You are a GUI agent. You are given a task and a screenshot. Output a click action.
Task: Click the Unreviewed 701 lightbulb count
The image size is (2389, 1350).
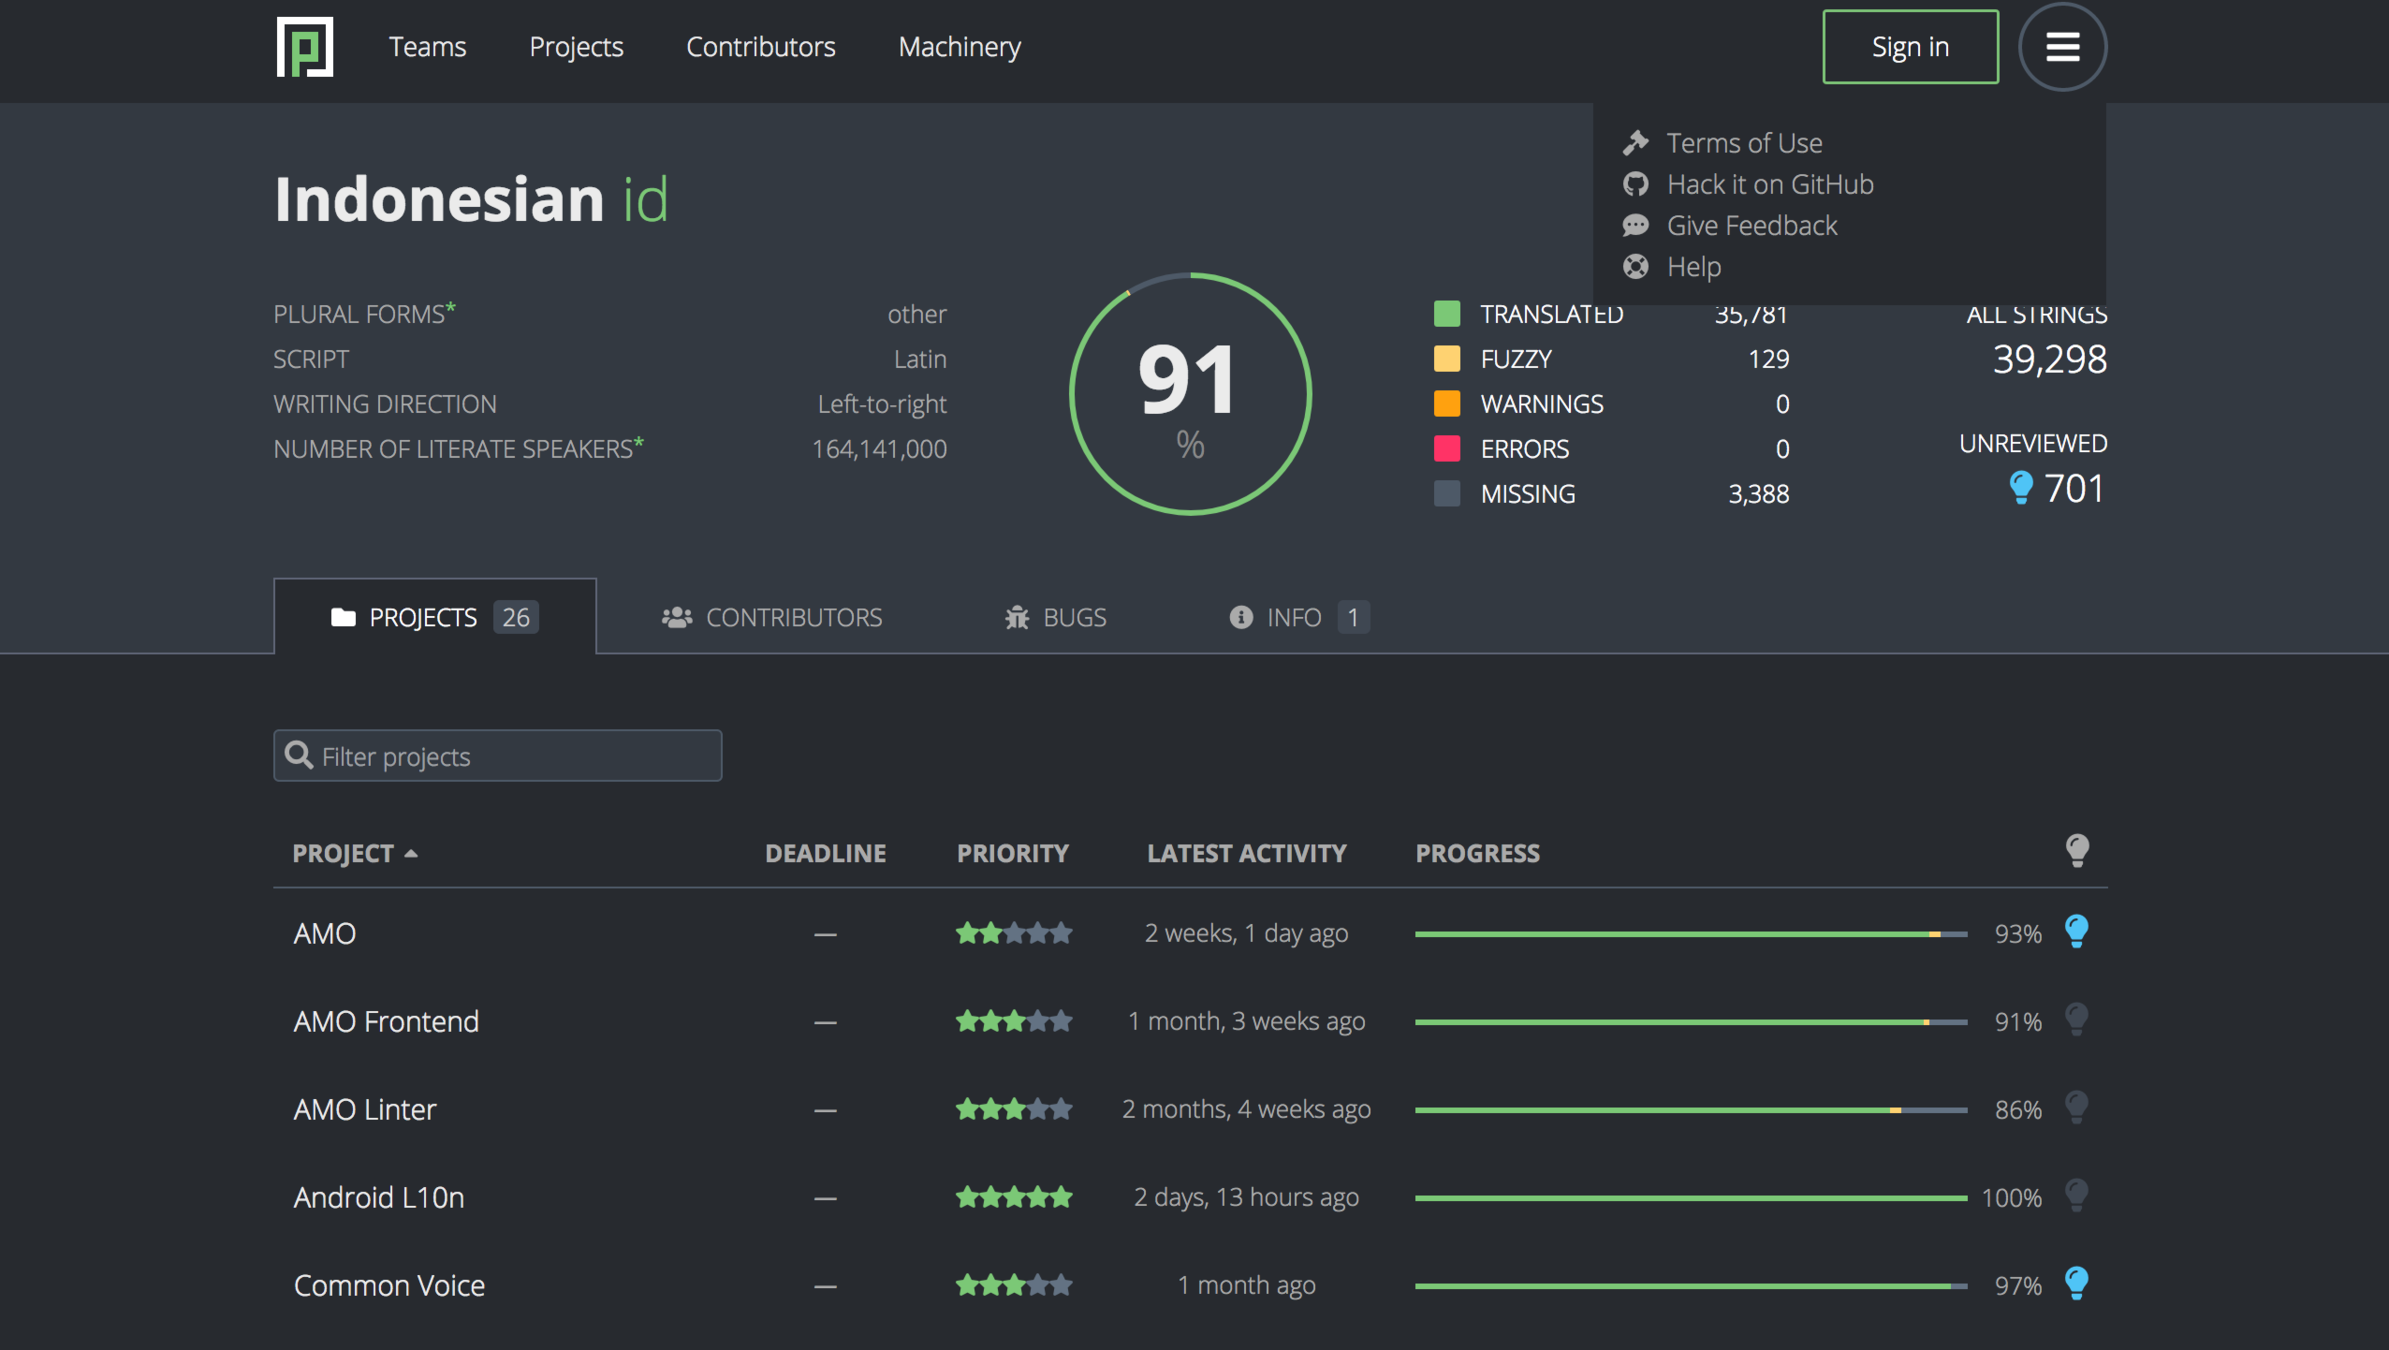(x=2055, y=489)
